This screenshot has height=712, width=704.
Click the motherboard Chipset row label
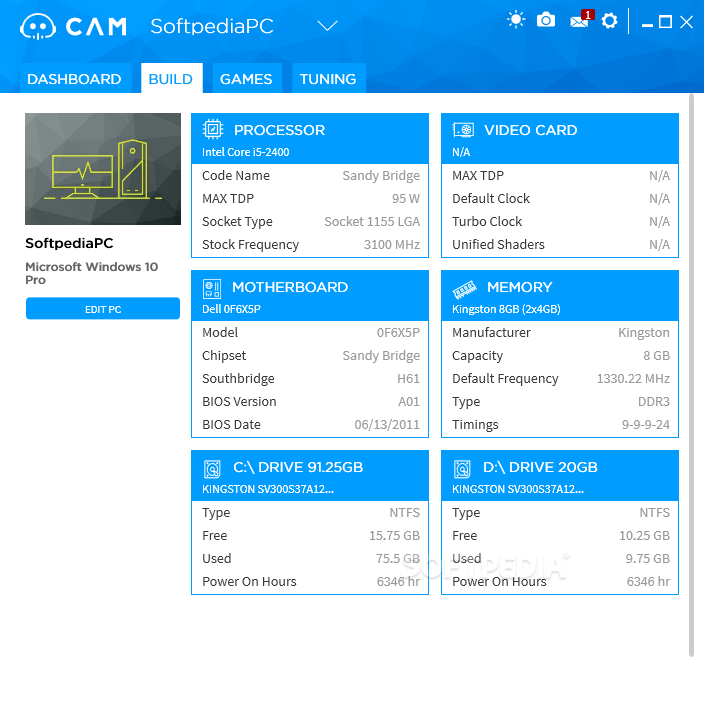click(x=224, y=356)
